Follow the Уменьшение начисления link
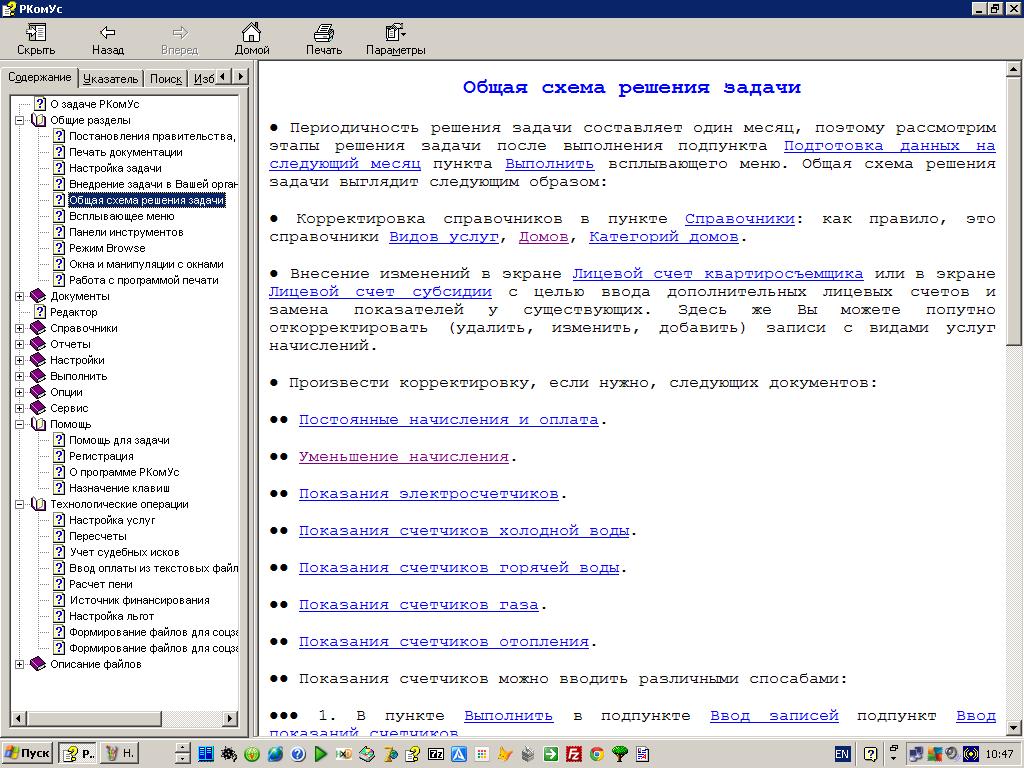 coord(404,457)
